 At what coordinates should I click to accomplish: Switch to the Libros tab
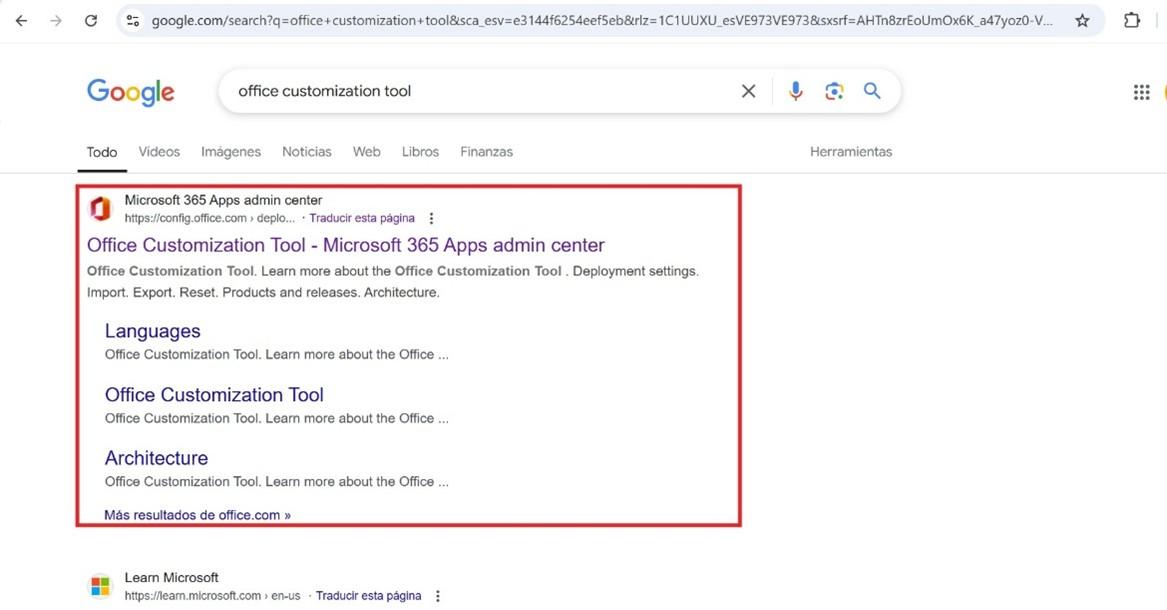click(421, 152)
